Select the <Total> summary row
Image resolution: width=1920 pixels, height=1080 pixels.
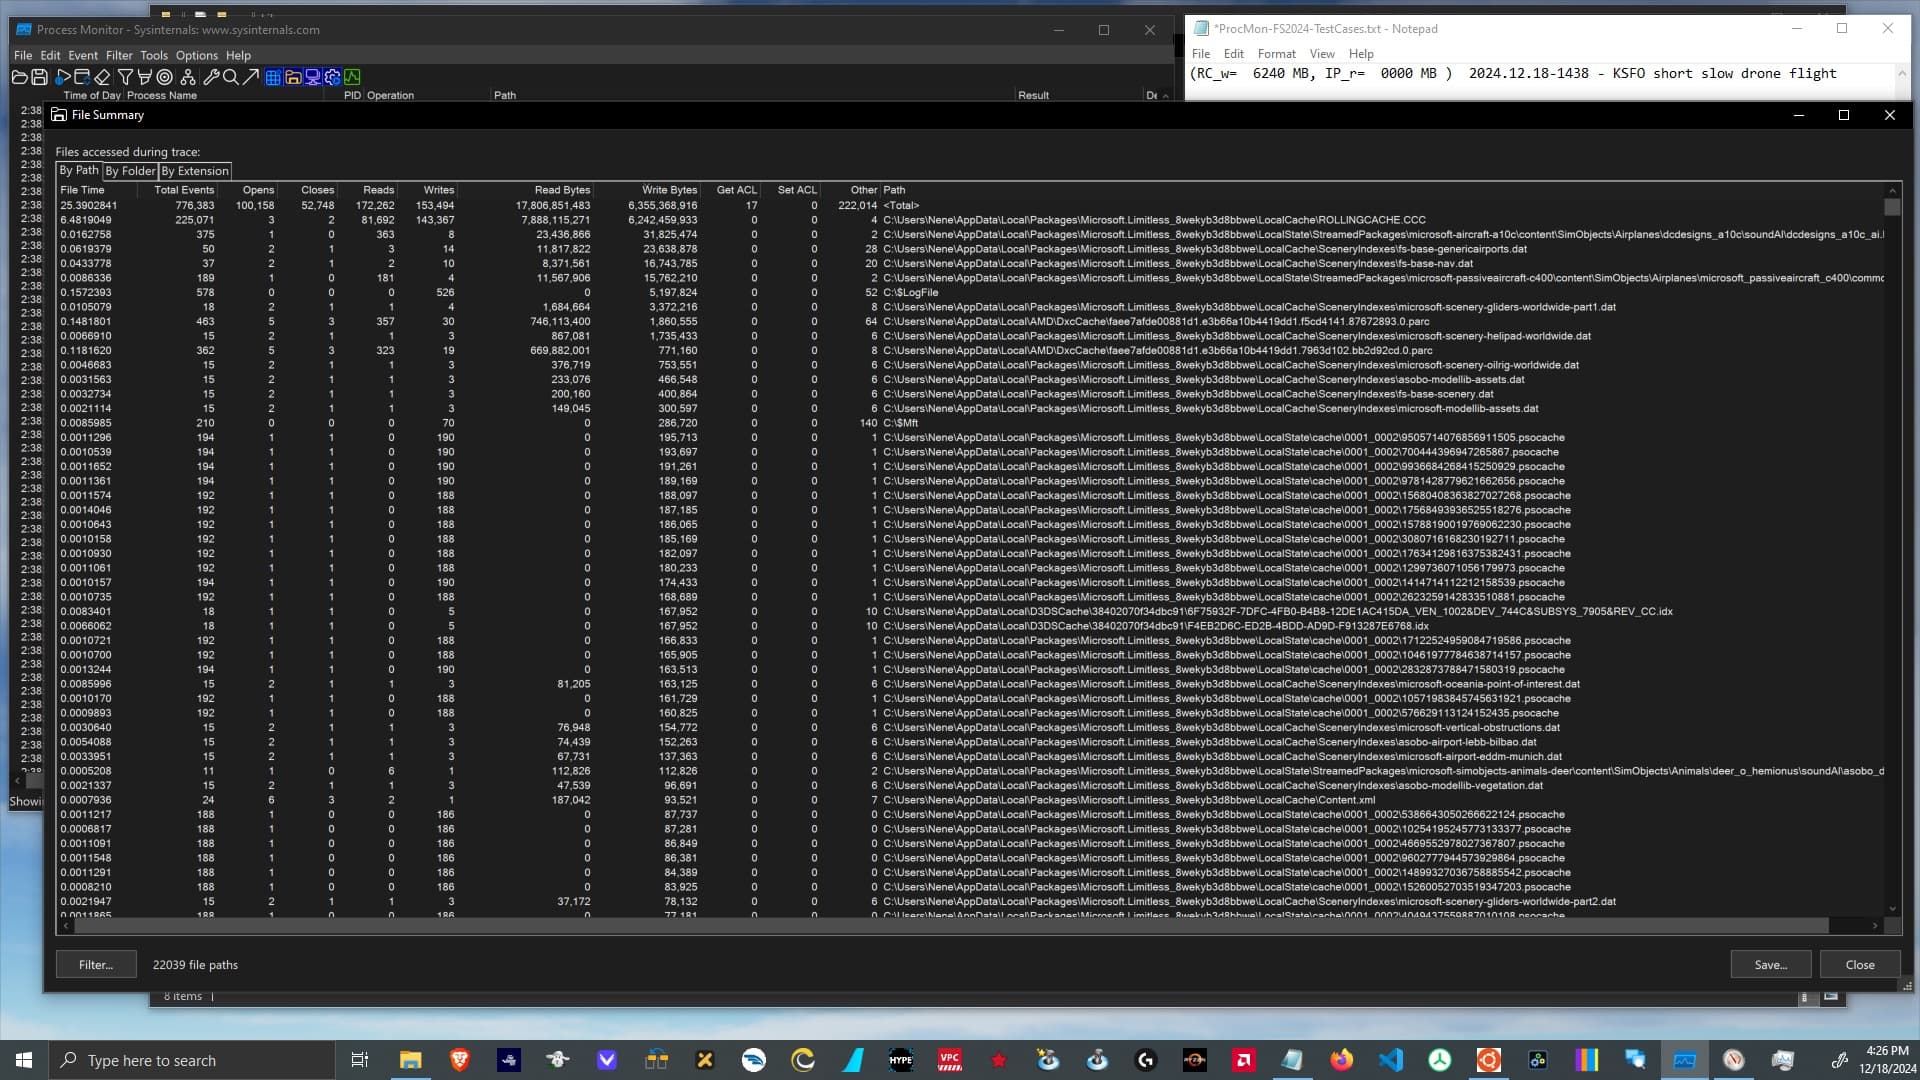971,205
